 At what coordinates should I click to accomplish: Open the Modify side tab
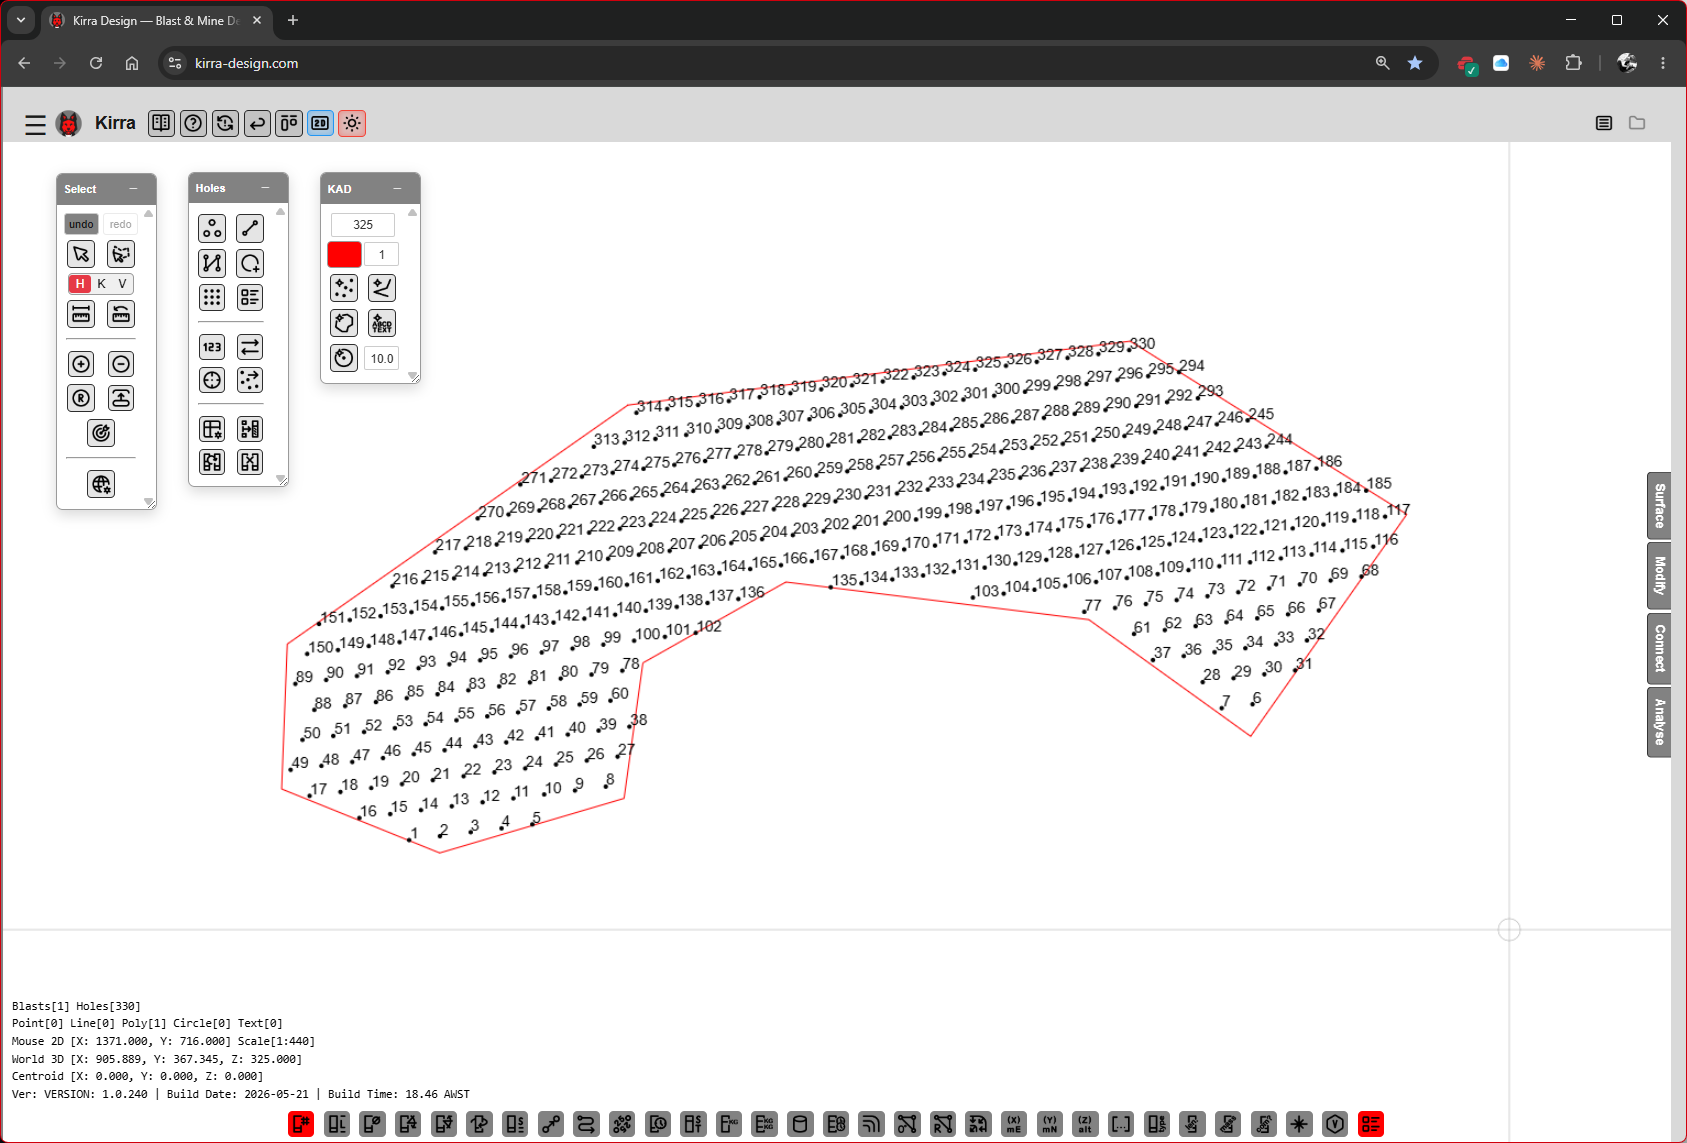click(1659, 576)
